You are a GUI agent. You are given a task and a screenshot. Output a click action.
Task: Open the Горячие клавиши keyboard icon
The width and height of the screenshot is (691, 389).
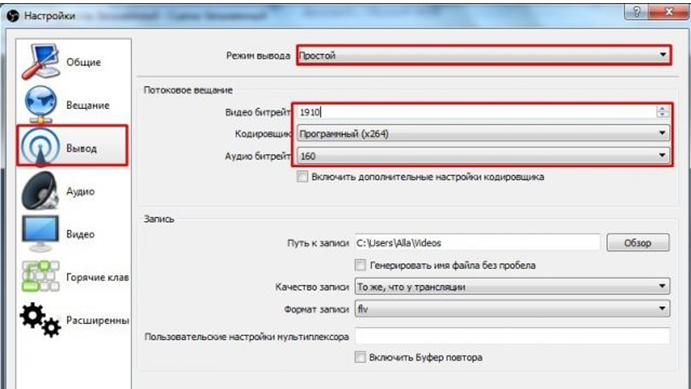tap(40, 276)
